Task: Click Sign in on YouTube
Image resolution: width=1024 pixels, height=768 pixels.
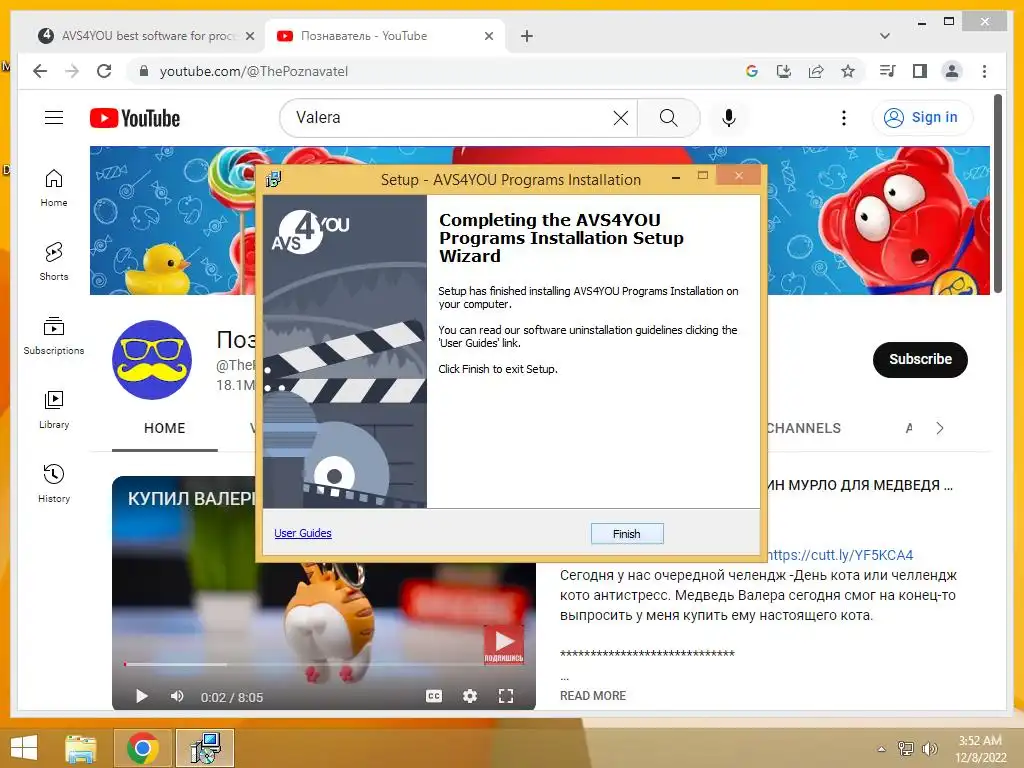Action: (x=921, y=118)
